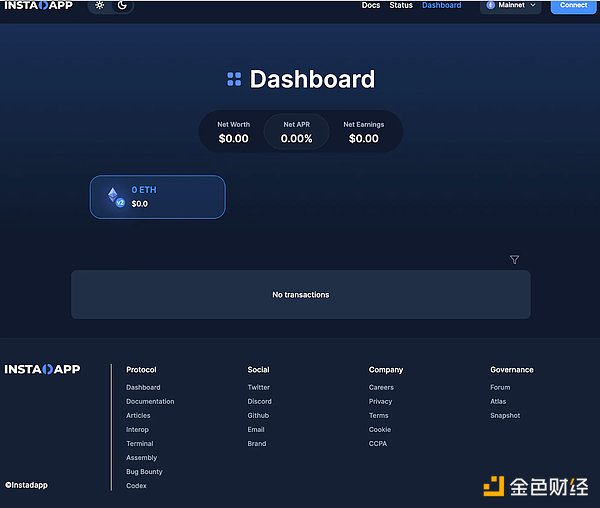Open the Governance Forum link
This screenshot has height=508, width=600.
500,387
